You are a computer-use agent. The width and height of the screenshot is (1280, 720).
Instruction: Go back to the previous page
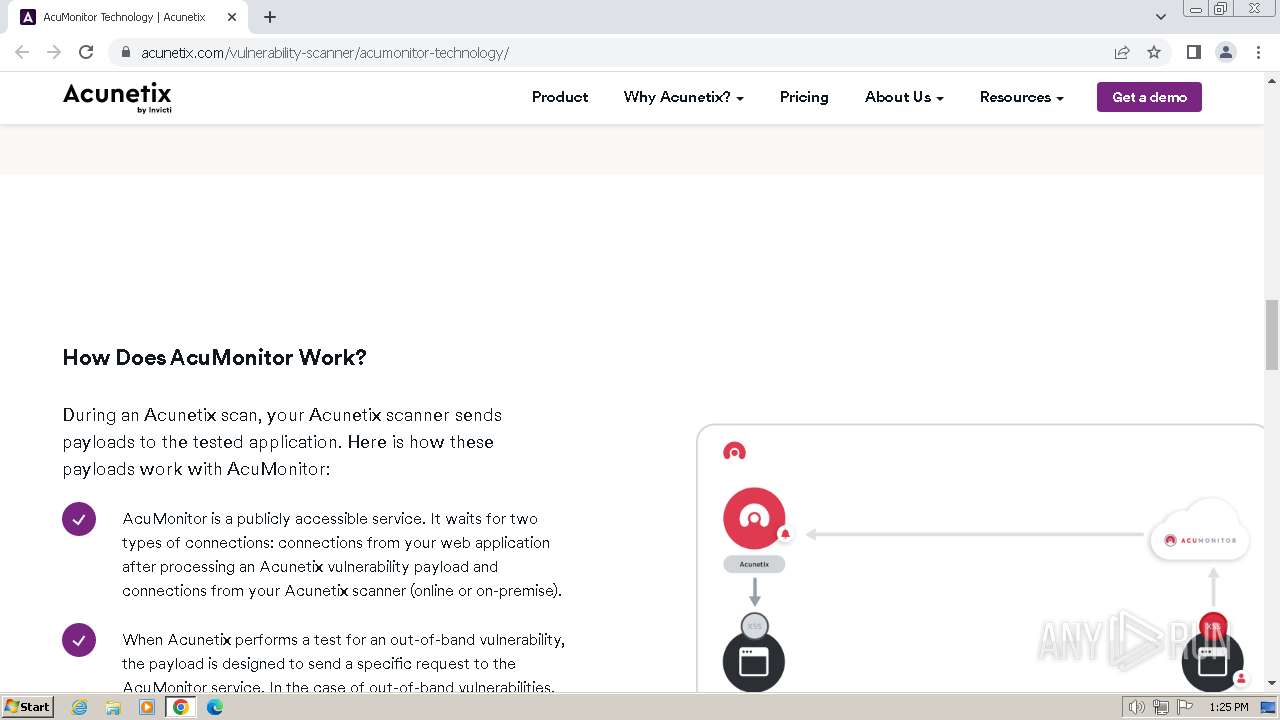coord(22,52)
